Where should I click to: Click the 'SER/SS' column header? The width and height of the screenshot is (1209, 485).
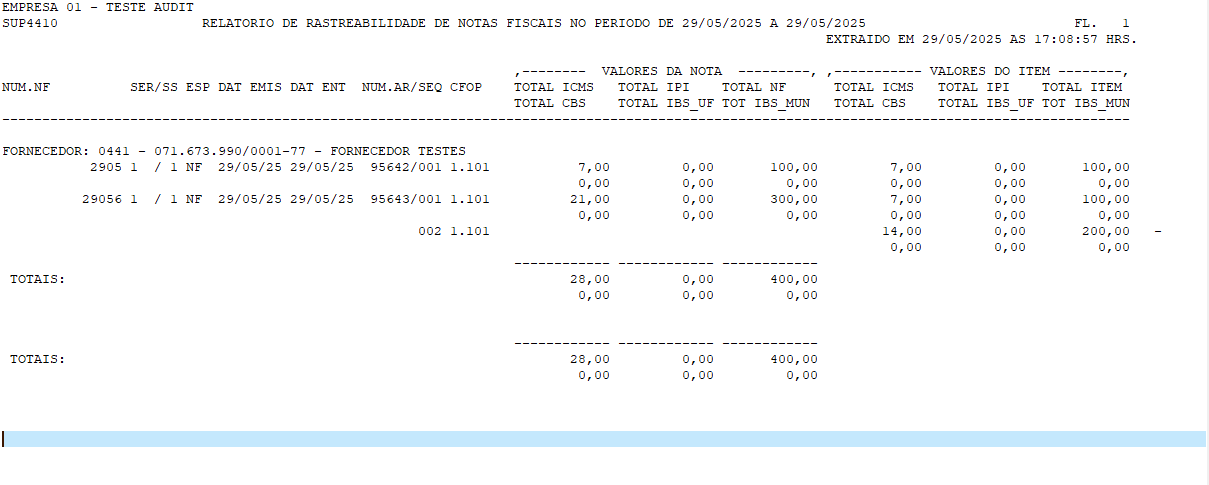(x=154, y=88)
